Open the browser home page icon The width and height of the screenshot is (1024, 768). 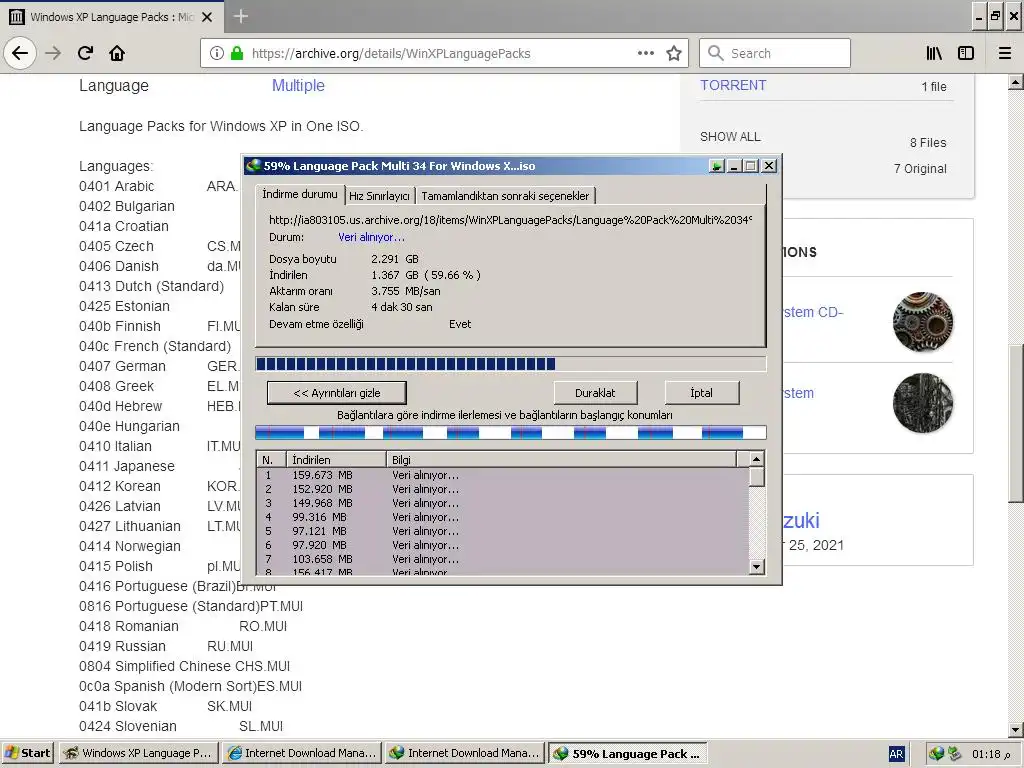point(117,53)
